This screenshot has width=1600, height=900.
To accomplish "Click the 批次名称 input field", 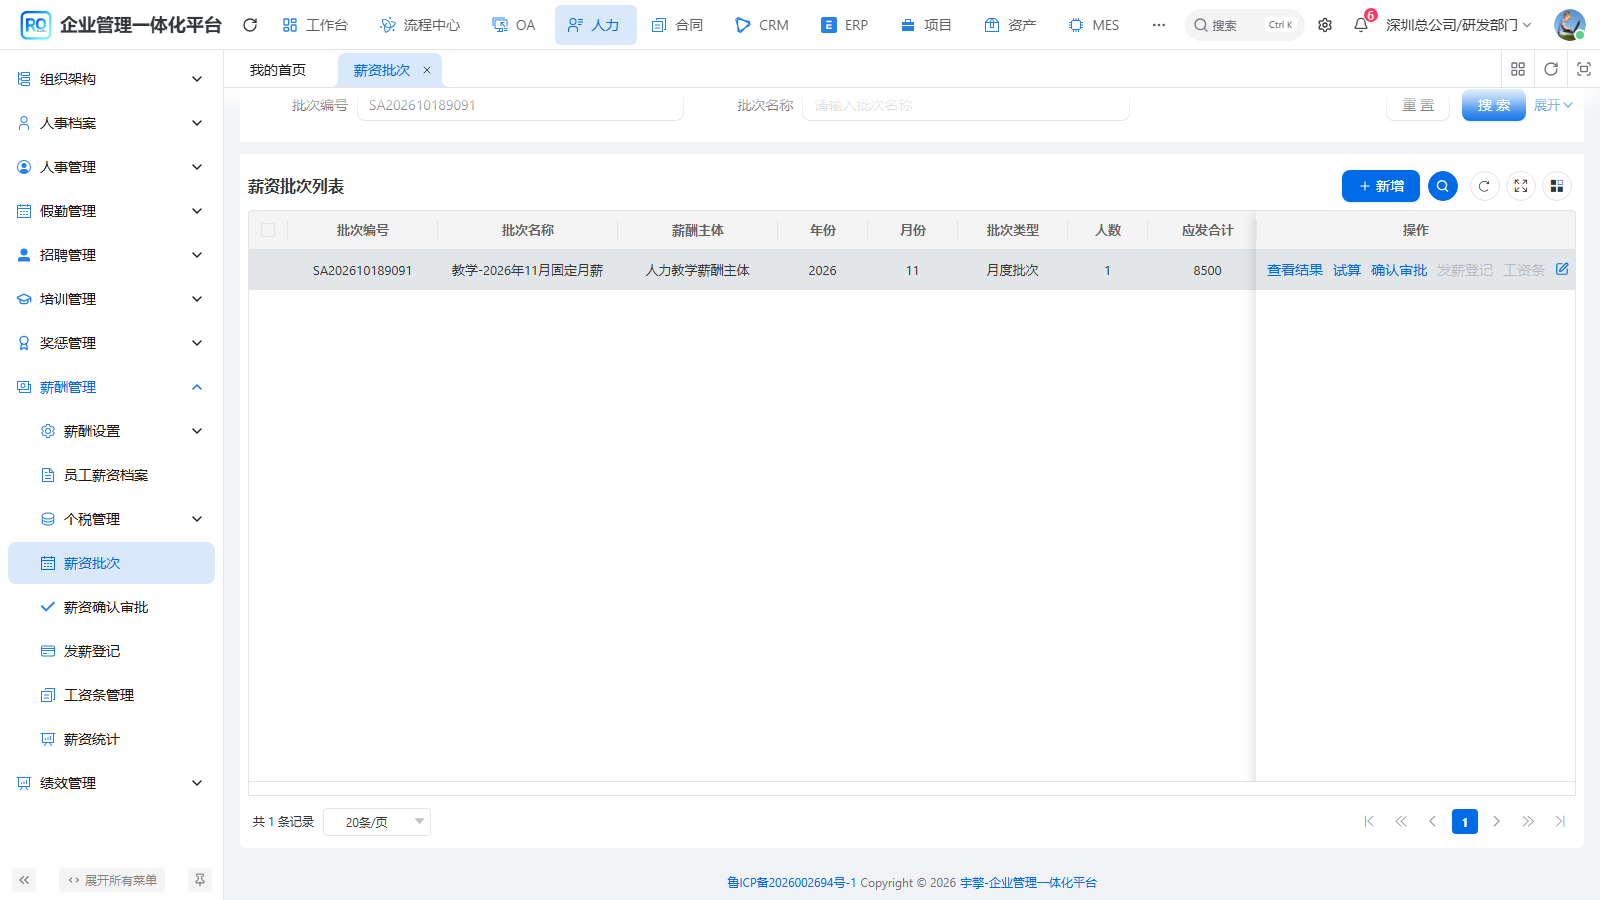I will pos(966,105).
